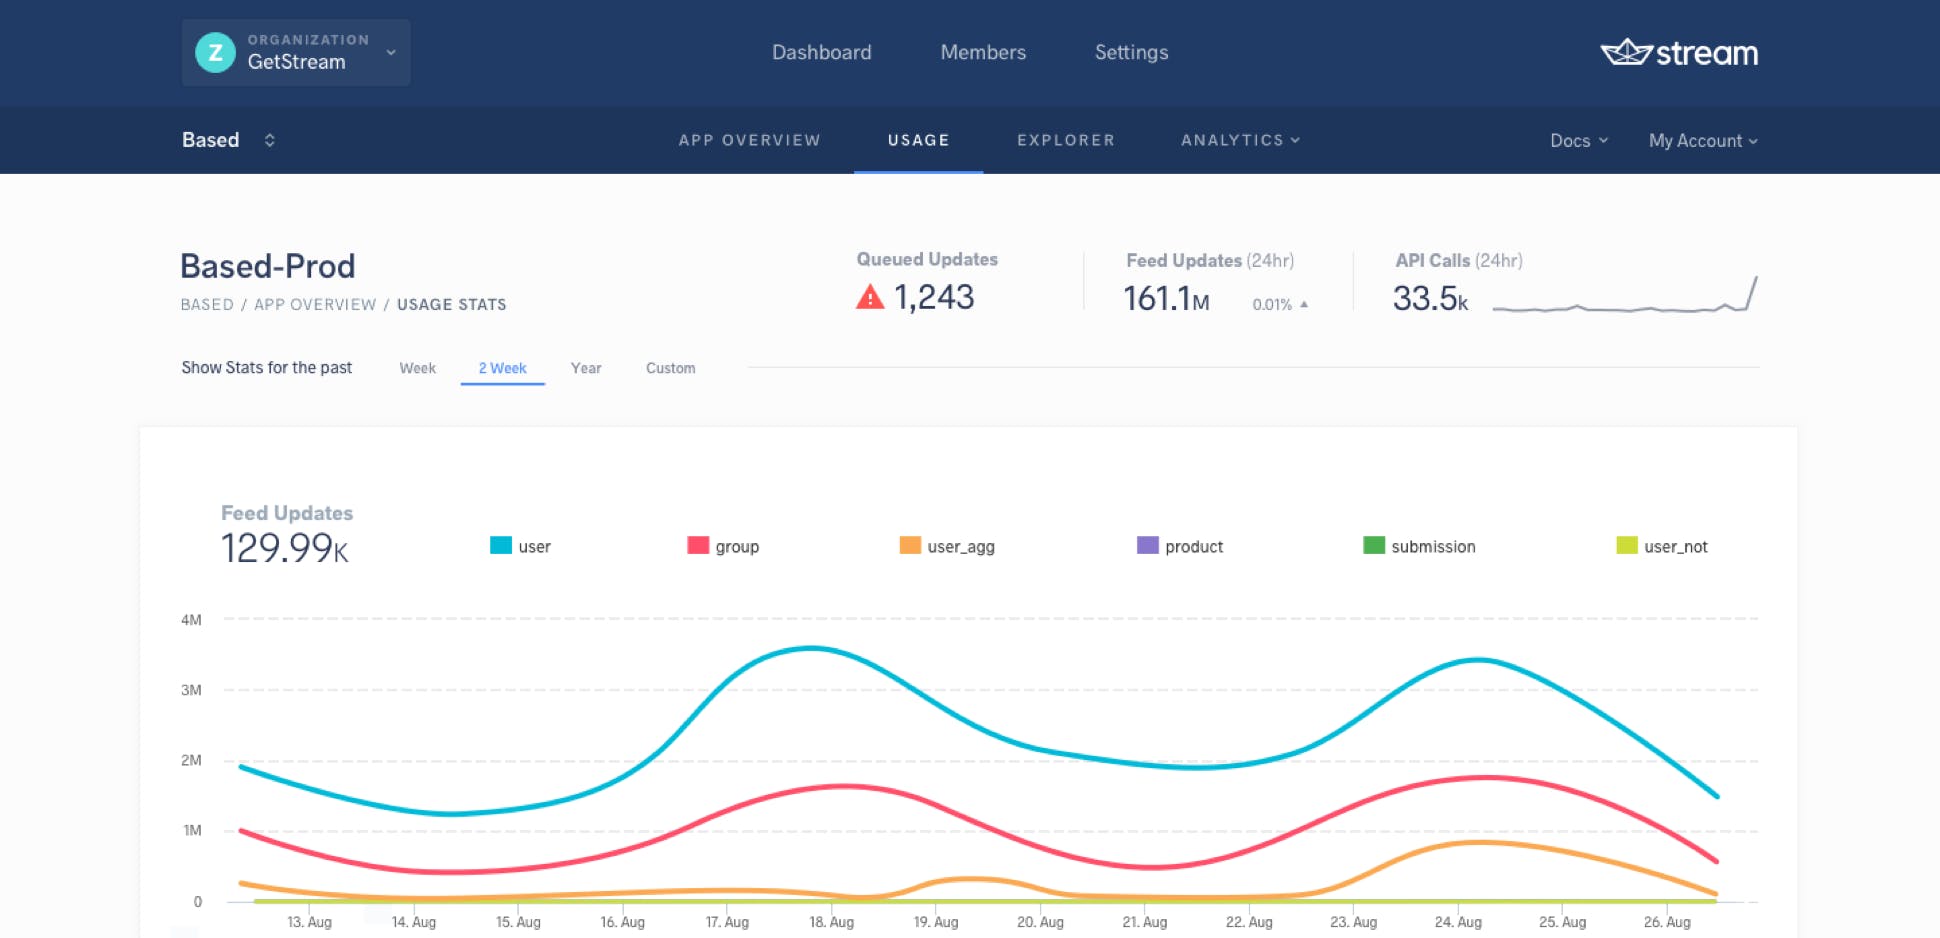Expand the ANALYTICS dropdown
1940x938 pixels.
pyautogui.click(x=1240, y=140)
